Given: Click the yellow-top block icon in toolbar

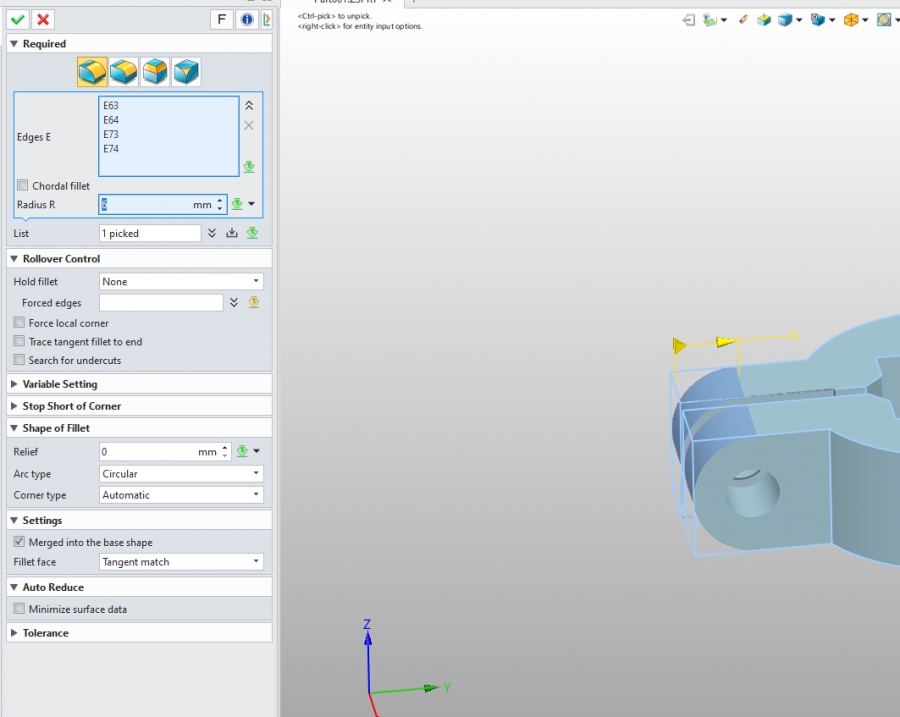Looking at the screenshot, I should [x=764, y=21].
